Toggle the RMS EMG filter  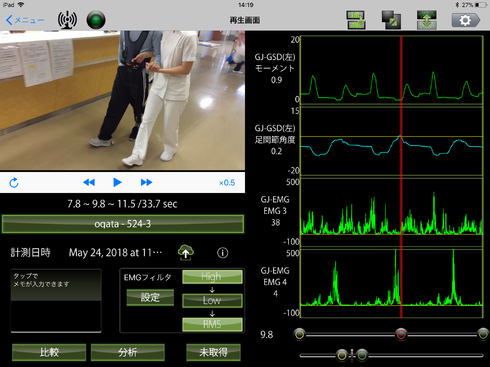tap(212, 324)
